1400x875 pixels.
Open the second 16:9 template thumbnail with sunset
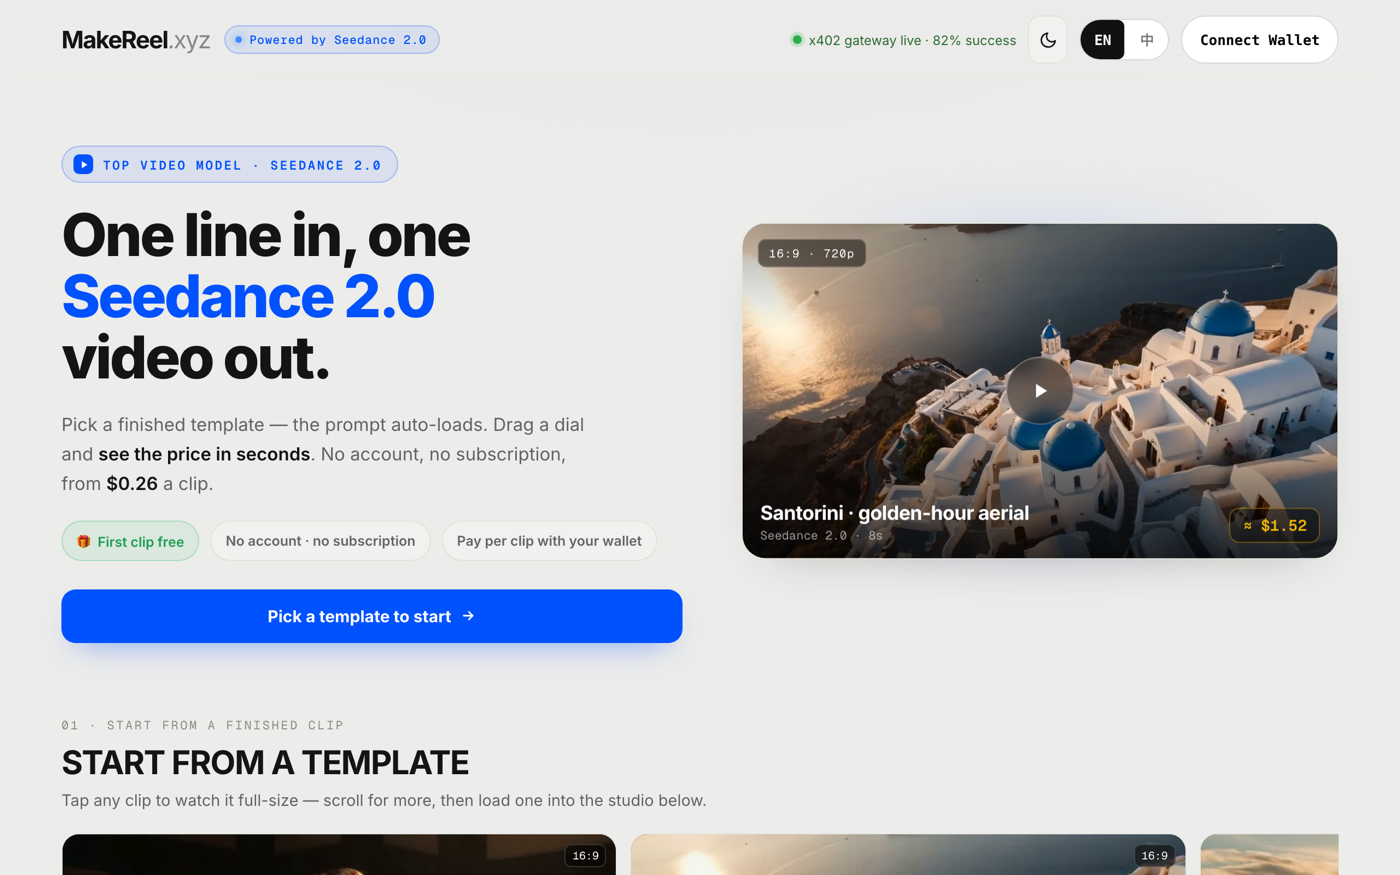point(908,854)
